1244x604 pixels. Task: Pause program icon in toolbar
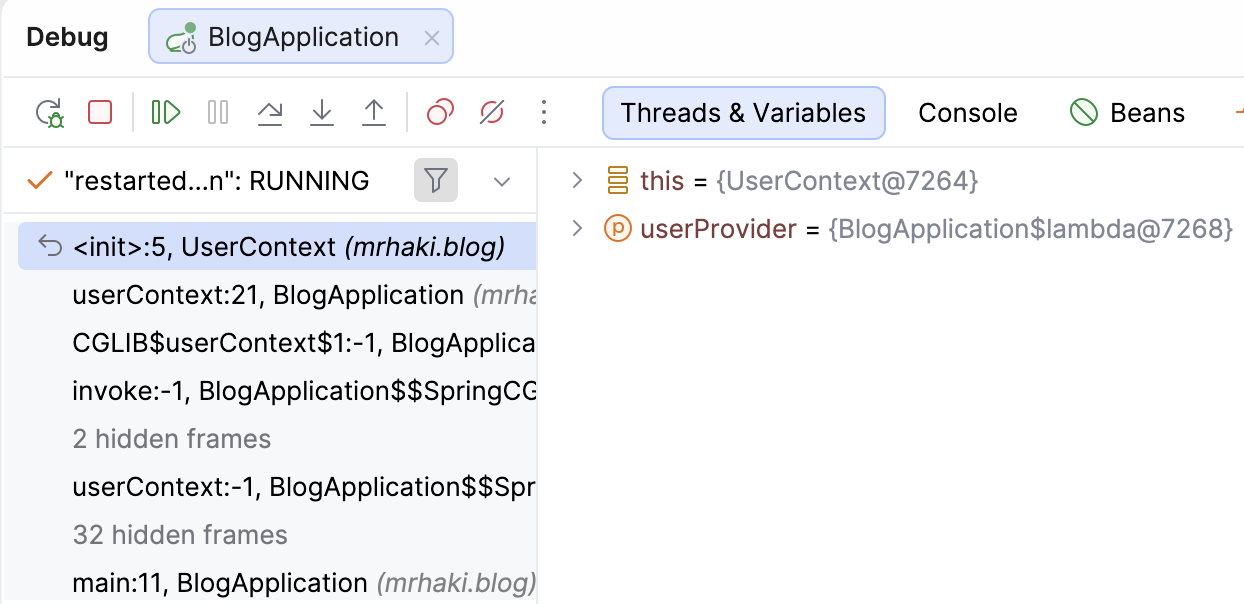(x=218, y=112)
